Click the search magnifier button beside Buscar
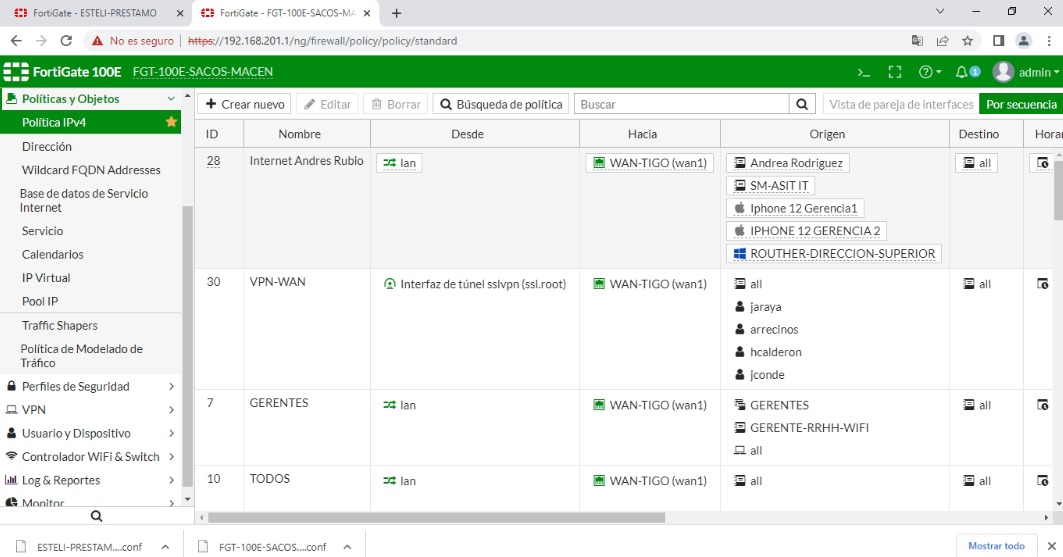The image size is (1063, 557). click(x=802, y=104)
